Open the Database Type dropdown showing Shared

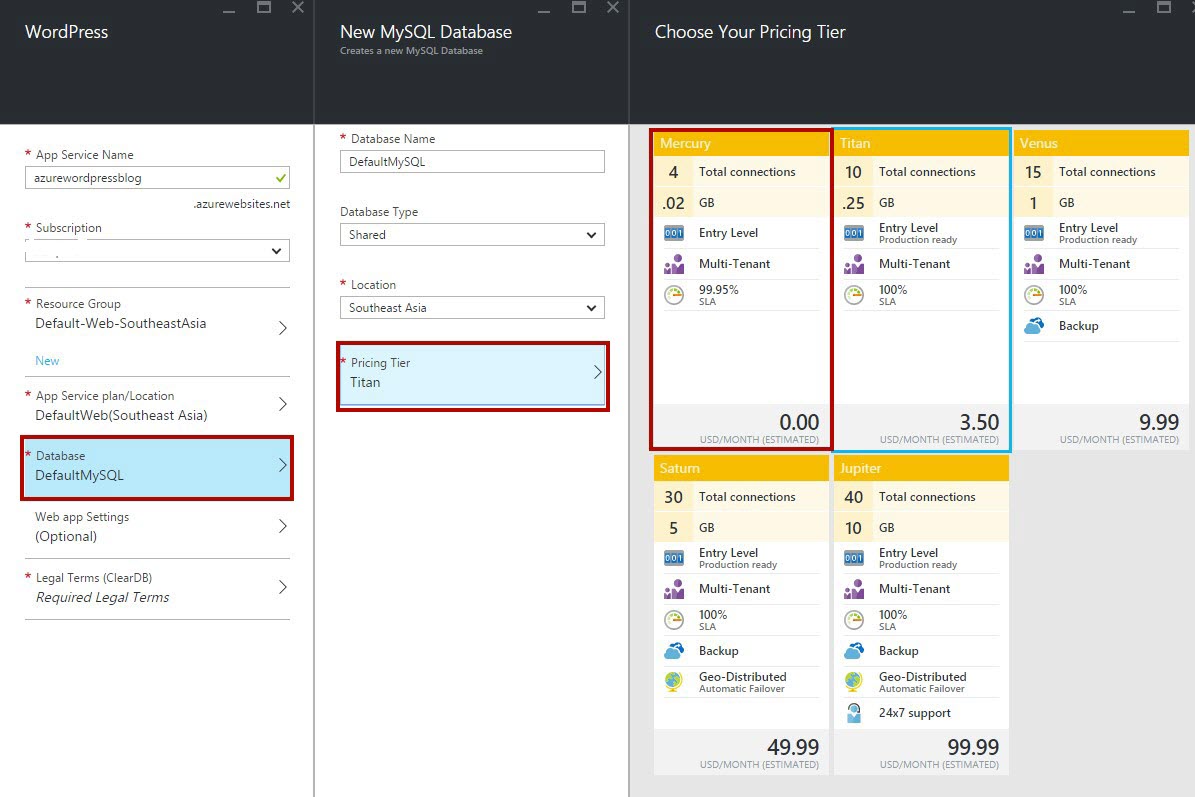click(x=472, y=235)
